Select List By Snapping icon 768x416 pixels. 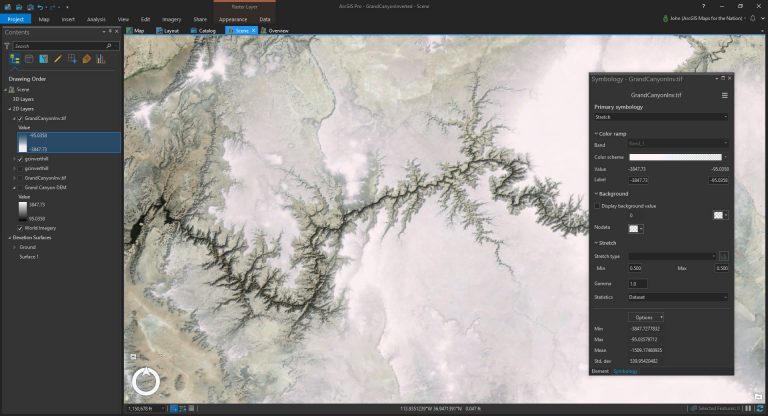(72, 59)
